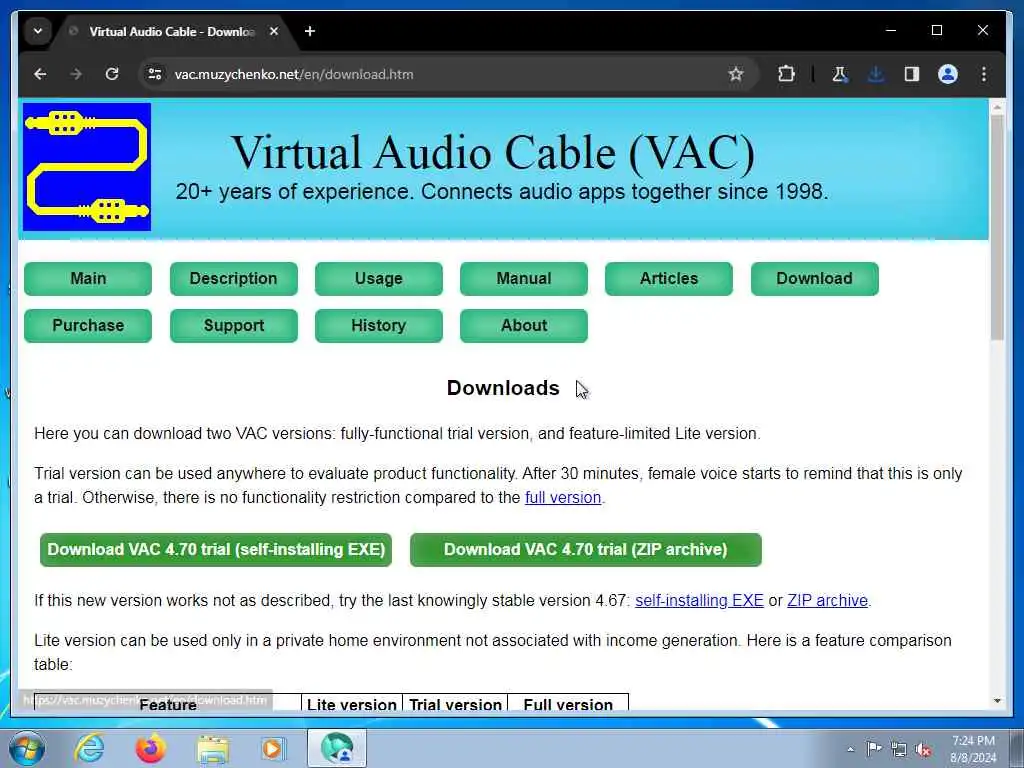
Task: Click the address bar URL field
Action: click(x=444, y=74)
